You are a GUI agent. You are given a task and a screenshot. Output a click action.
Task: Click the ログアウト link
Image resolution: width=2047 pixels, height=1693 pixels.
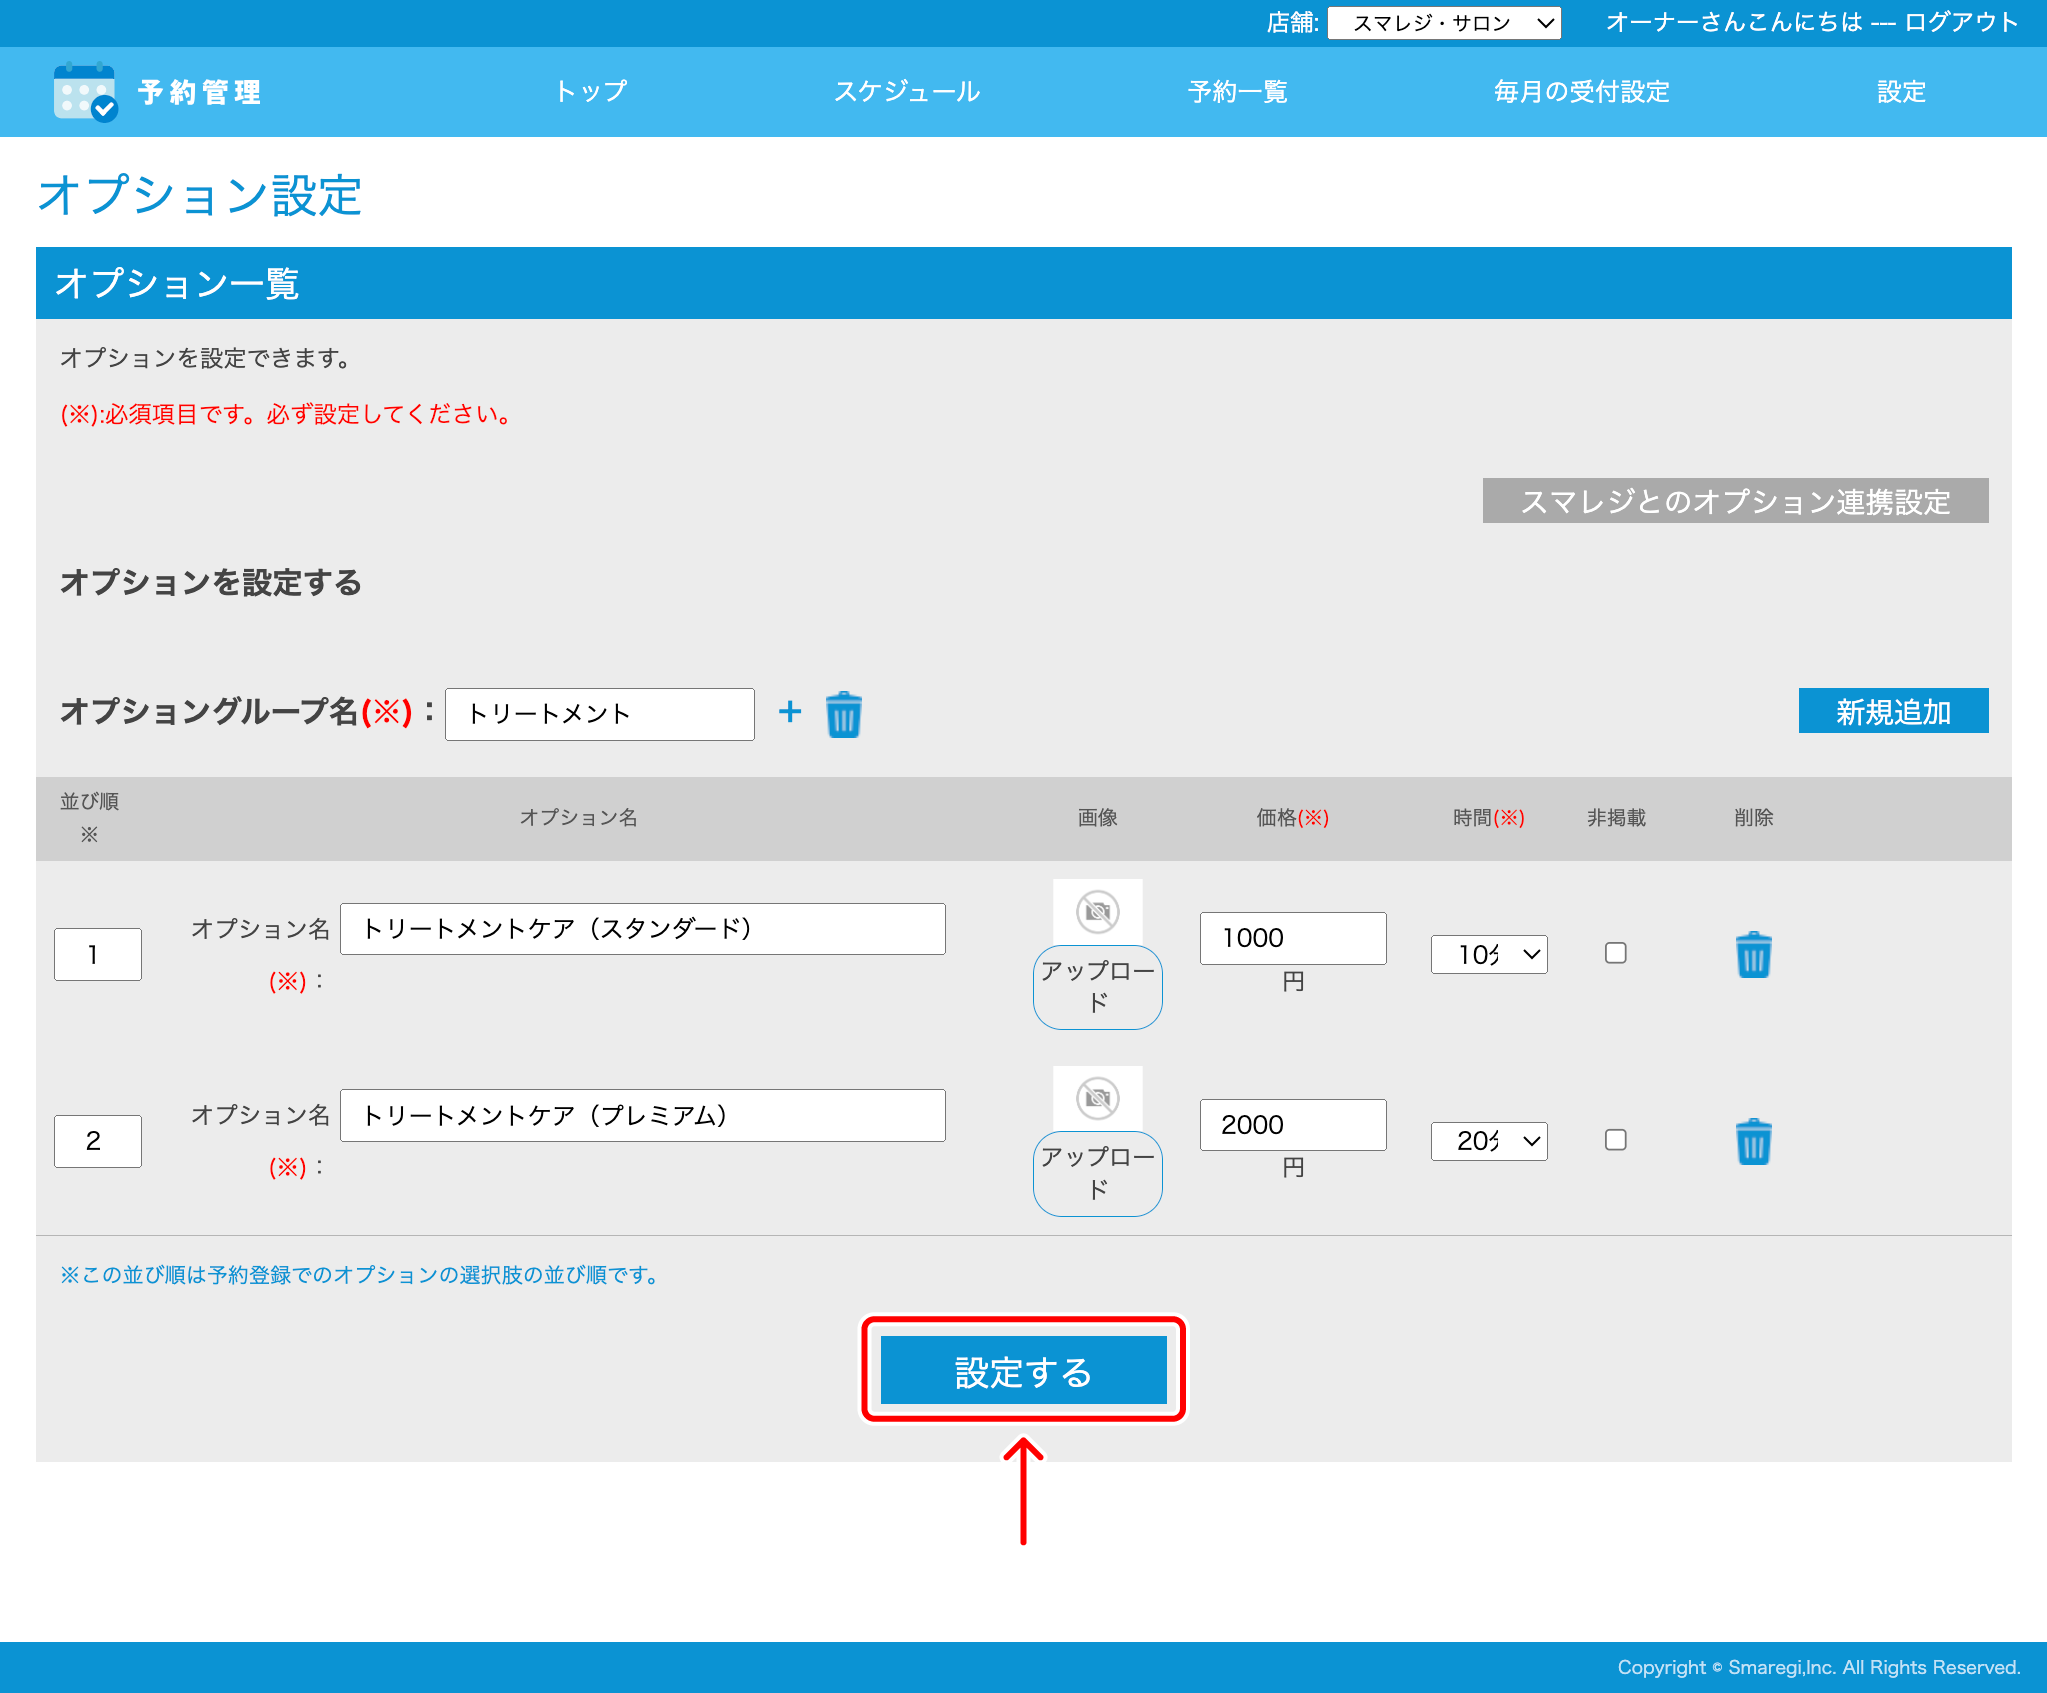pos(1961,22)
